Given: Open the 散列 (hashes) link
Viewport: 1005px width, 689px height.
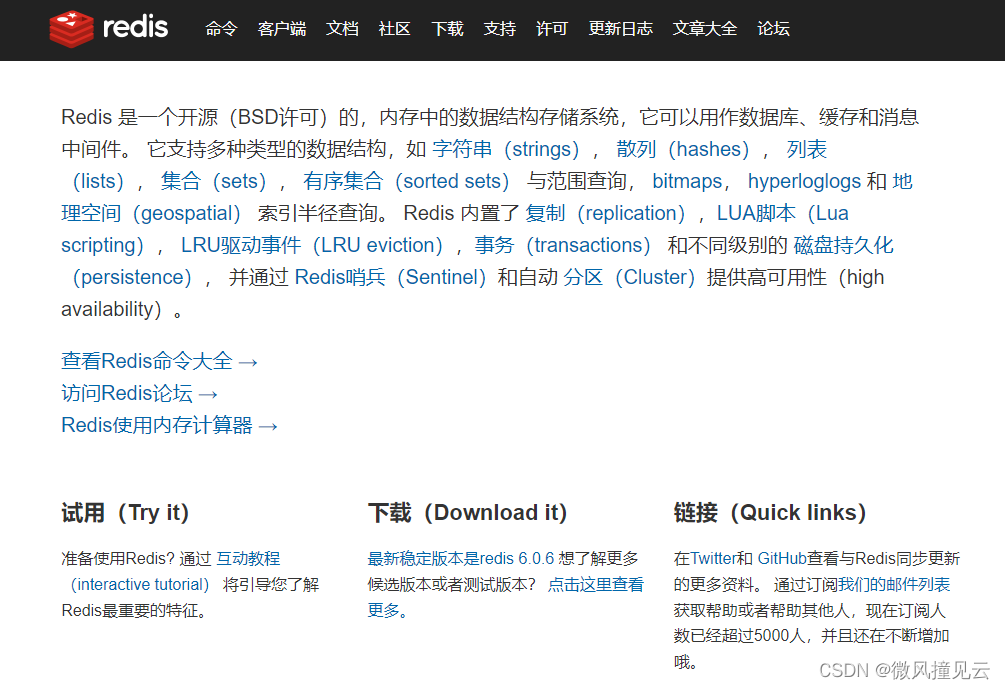Looking at the screenshot, I should pos(683,149).
